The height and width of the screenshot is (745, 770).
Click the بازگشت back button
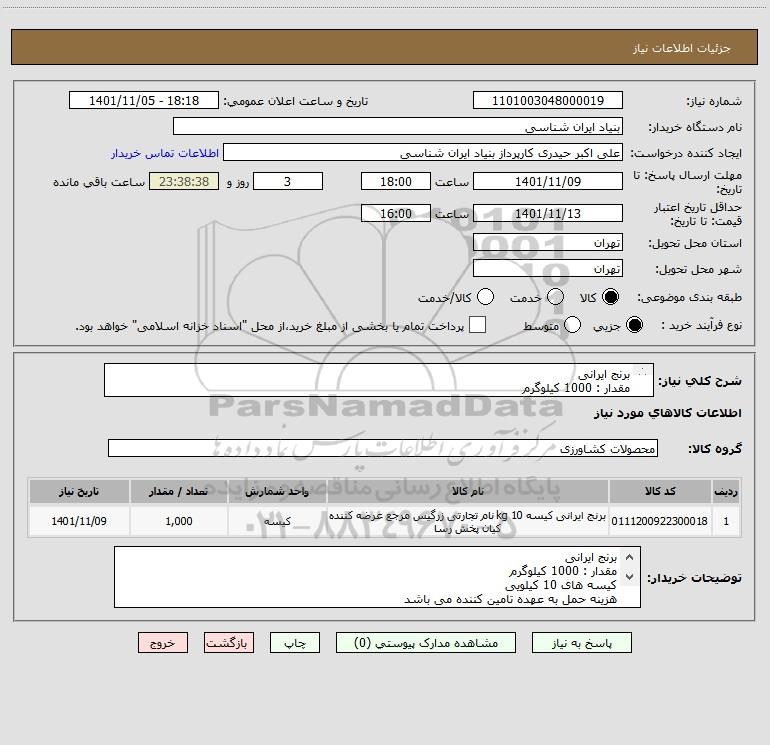point(229,643)
